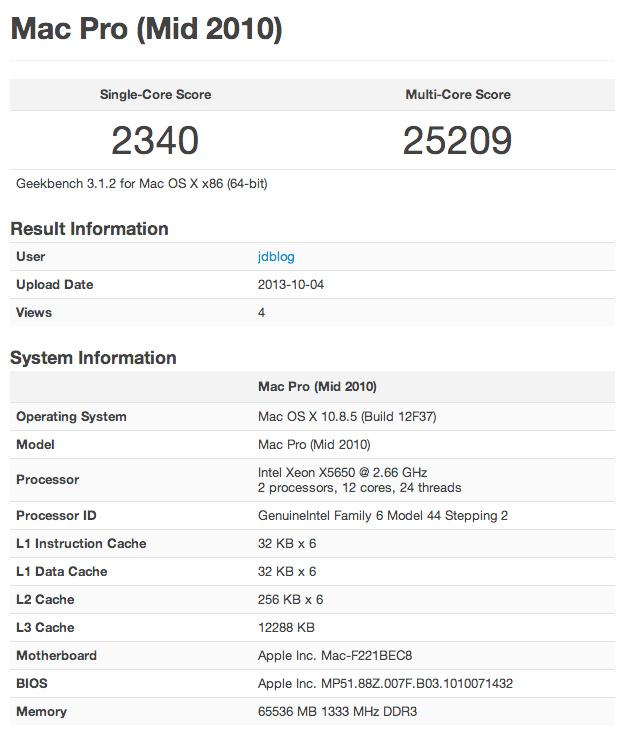The image size is (626, 730).
Task: Select the 2 processors, 12 cores line
Action: tap(360, 487)
